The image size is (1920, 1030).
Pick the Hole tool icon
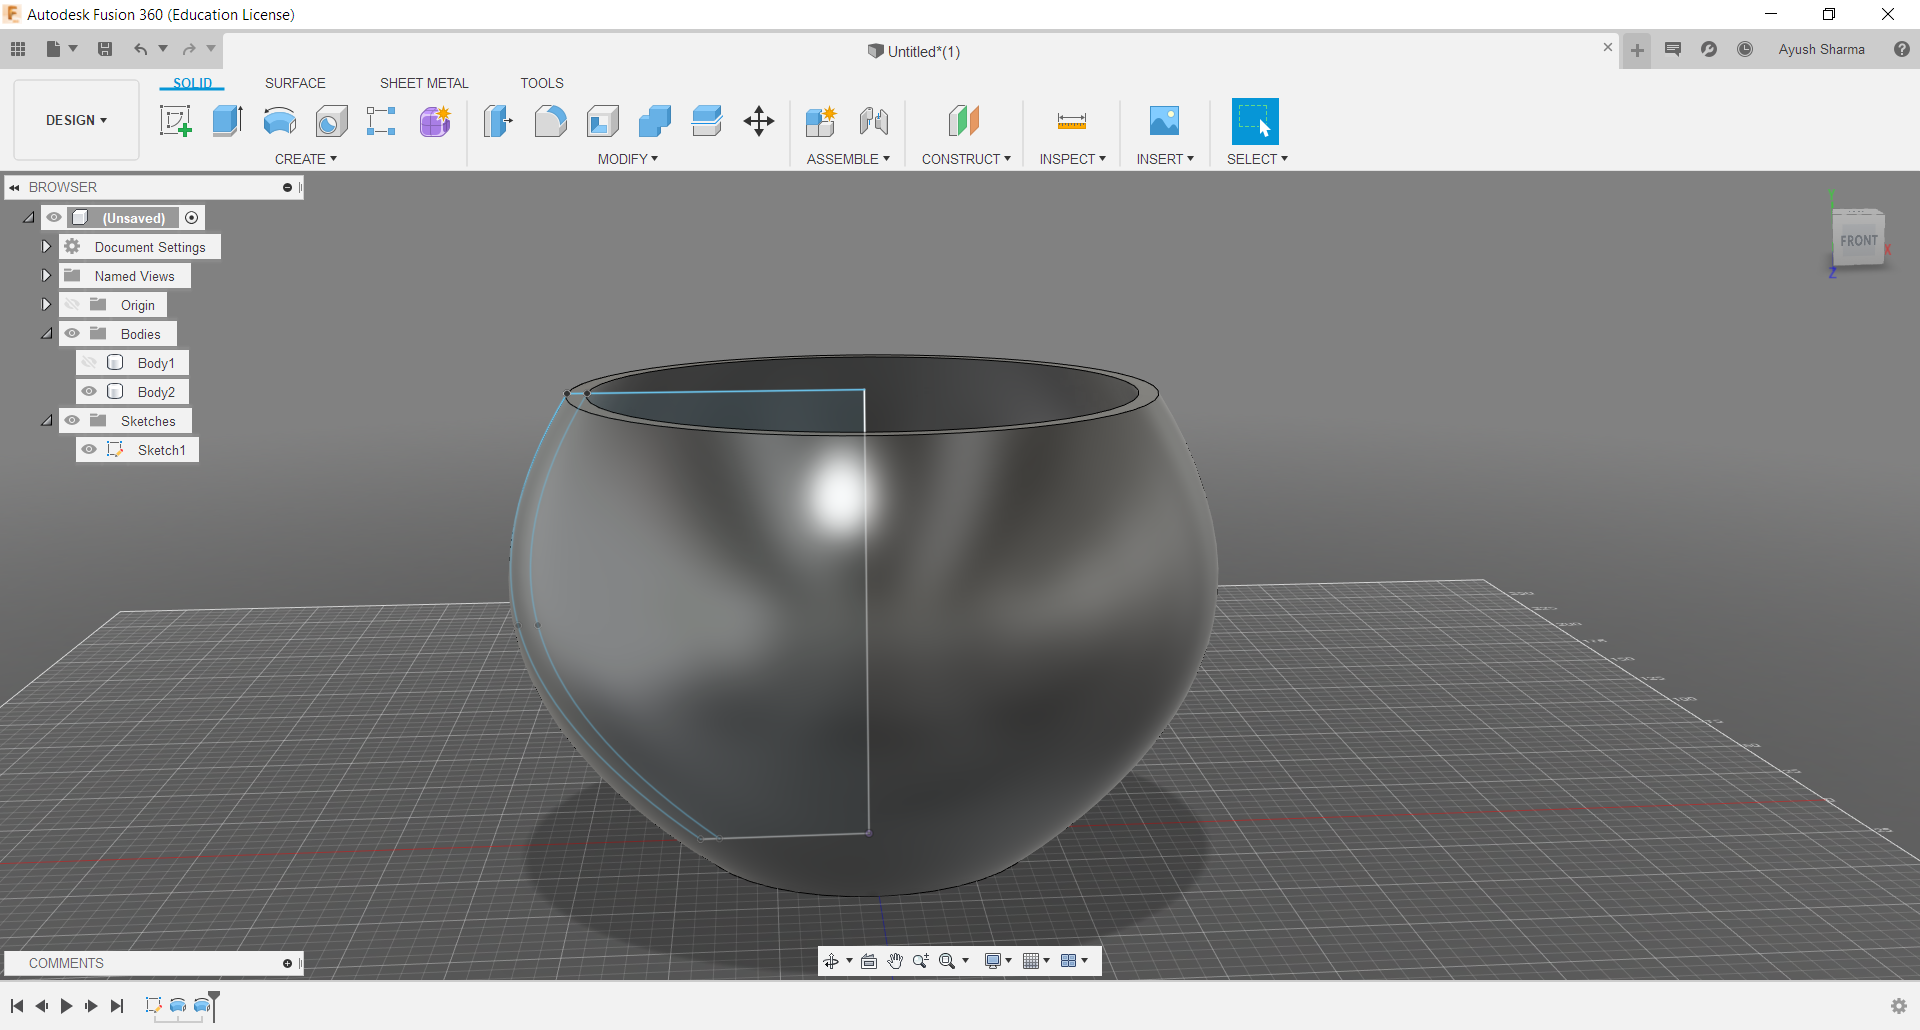click(332, 121)
